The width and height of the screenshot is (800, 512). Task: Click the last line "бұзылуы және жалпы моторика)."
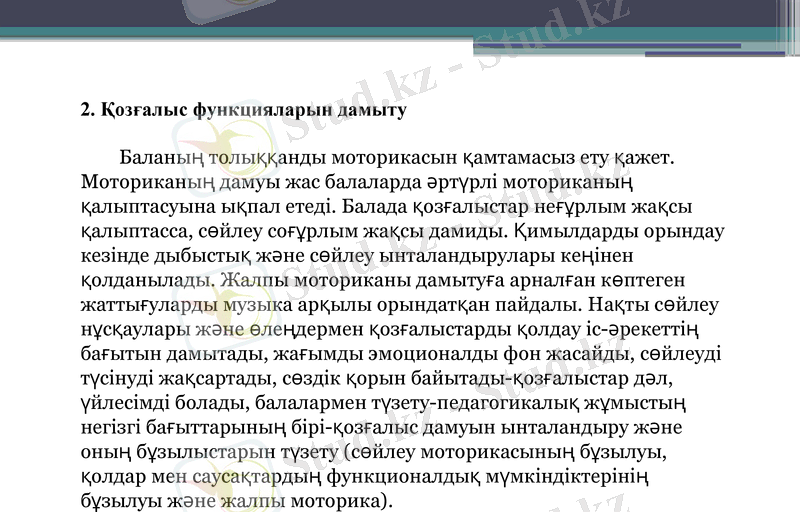[237, 500]
